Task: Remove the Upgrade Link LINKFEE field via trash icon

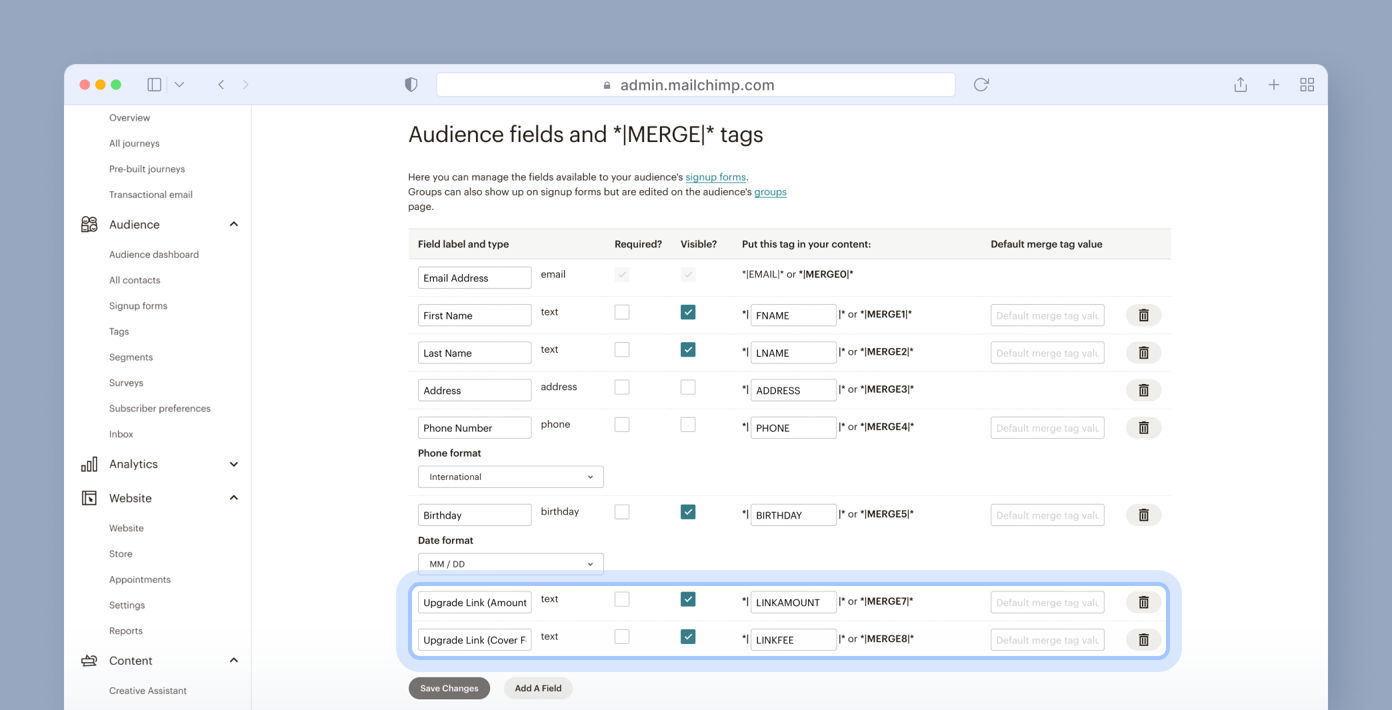Action: (1143, 640)
